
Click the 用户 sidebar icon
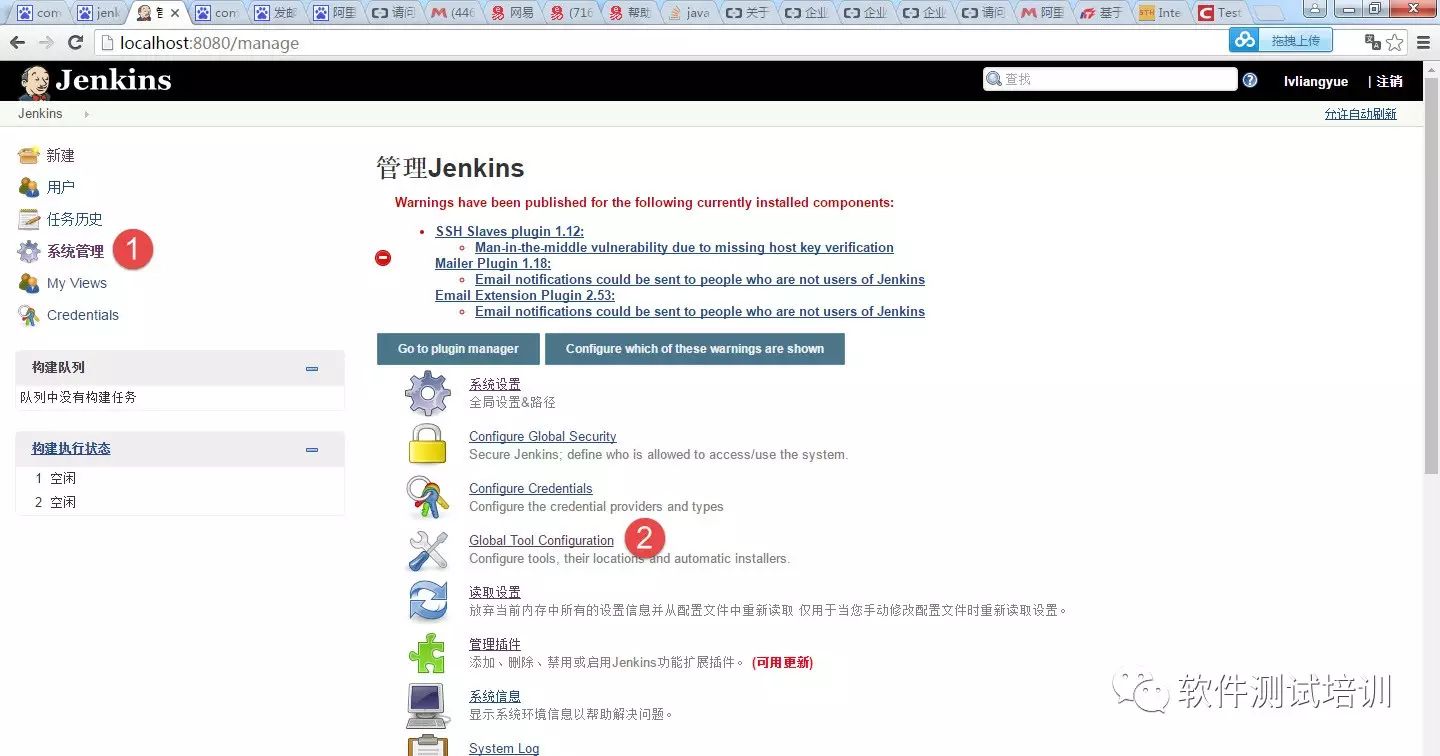29,187
